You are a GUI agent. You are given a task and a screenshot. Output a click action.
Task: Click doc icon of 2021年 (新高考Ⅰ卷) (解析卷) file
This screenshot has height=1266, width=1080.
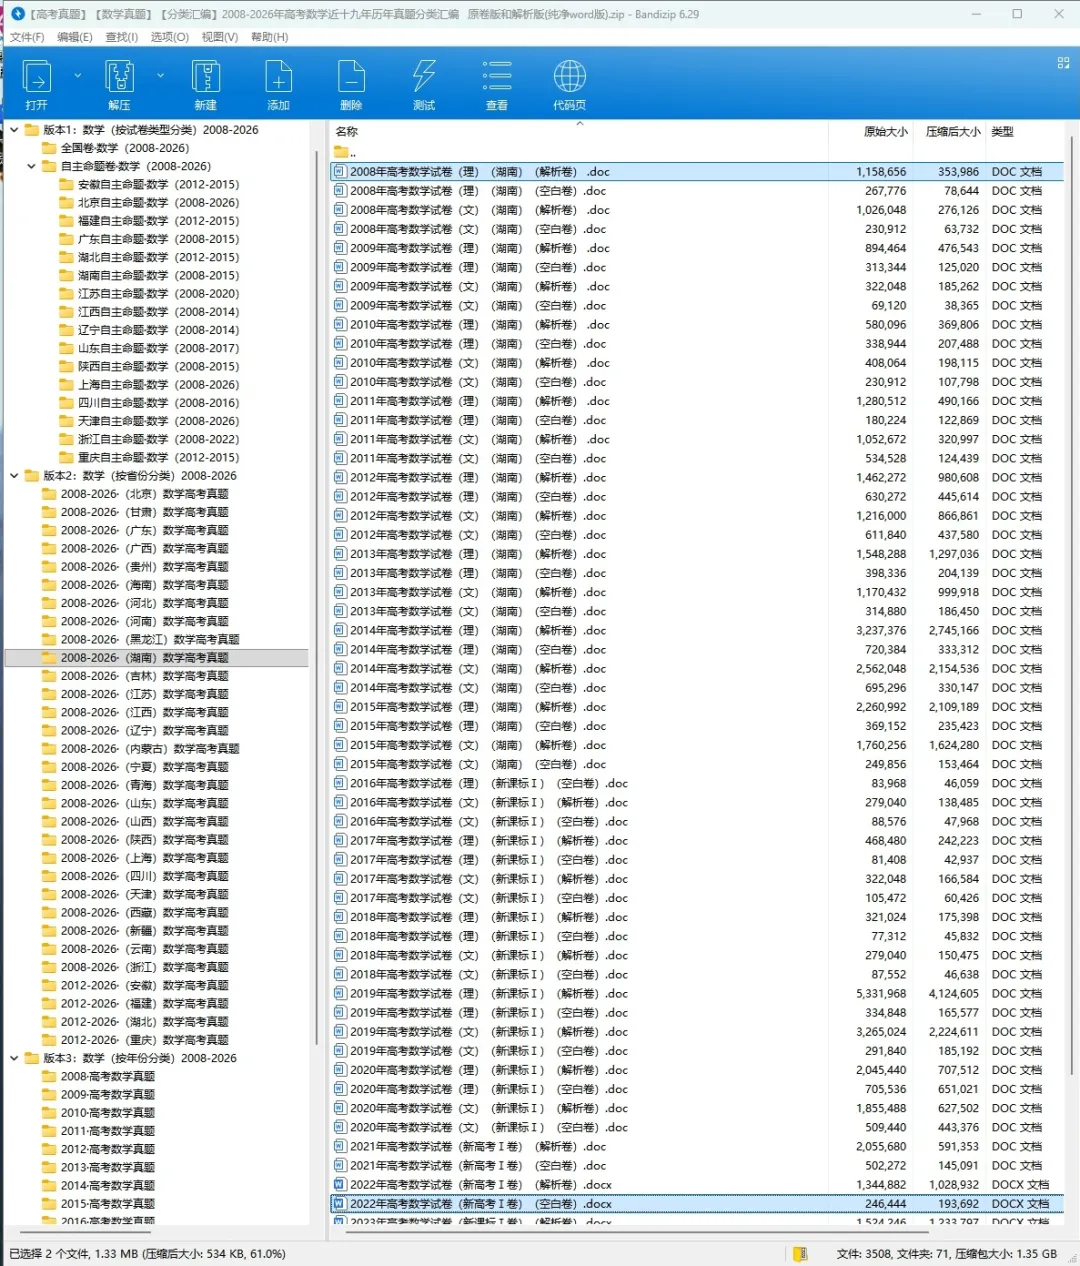tap(340, 1147)
